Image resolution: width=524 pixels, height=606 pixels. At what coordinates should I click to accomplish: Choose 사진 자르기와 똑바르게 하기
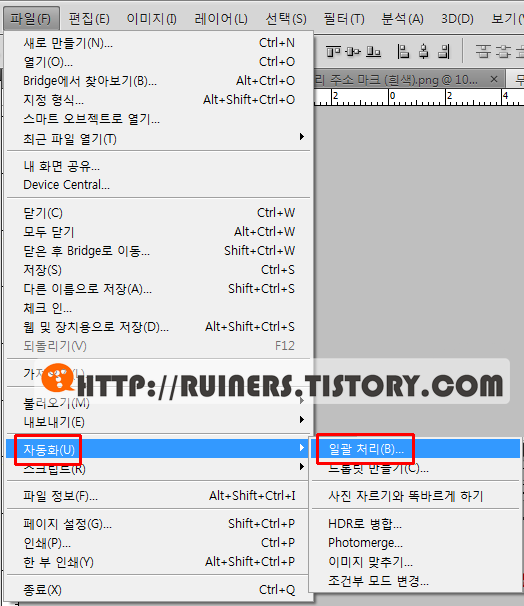[416, 495]
